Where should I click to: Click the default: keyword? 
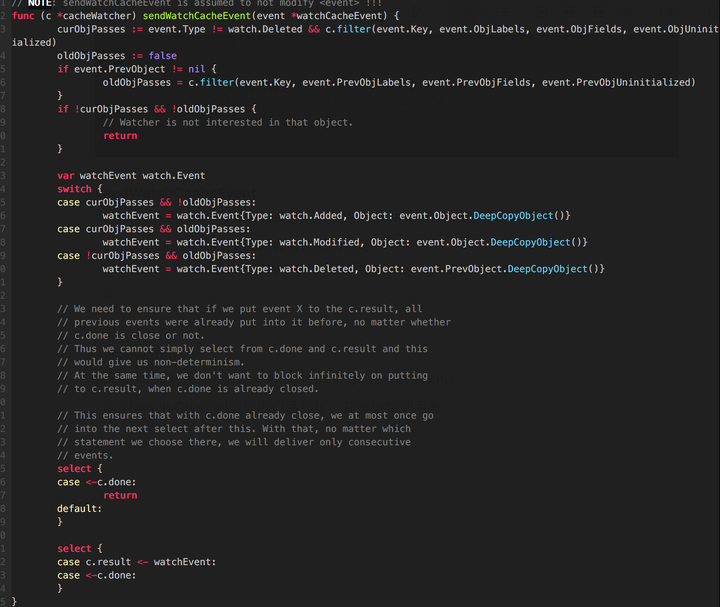pos(79,509)
